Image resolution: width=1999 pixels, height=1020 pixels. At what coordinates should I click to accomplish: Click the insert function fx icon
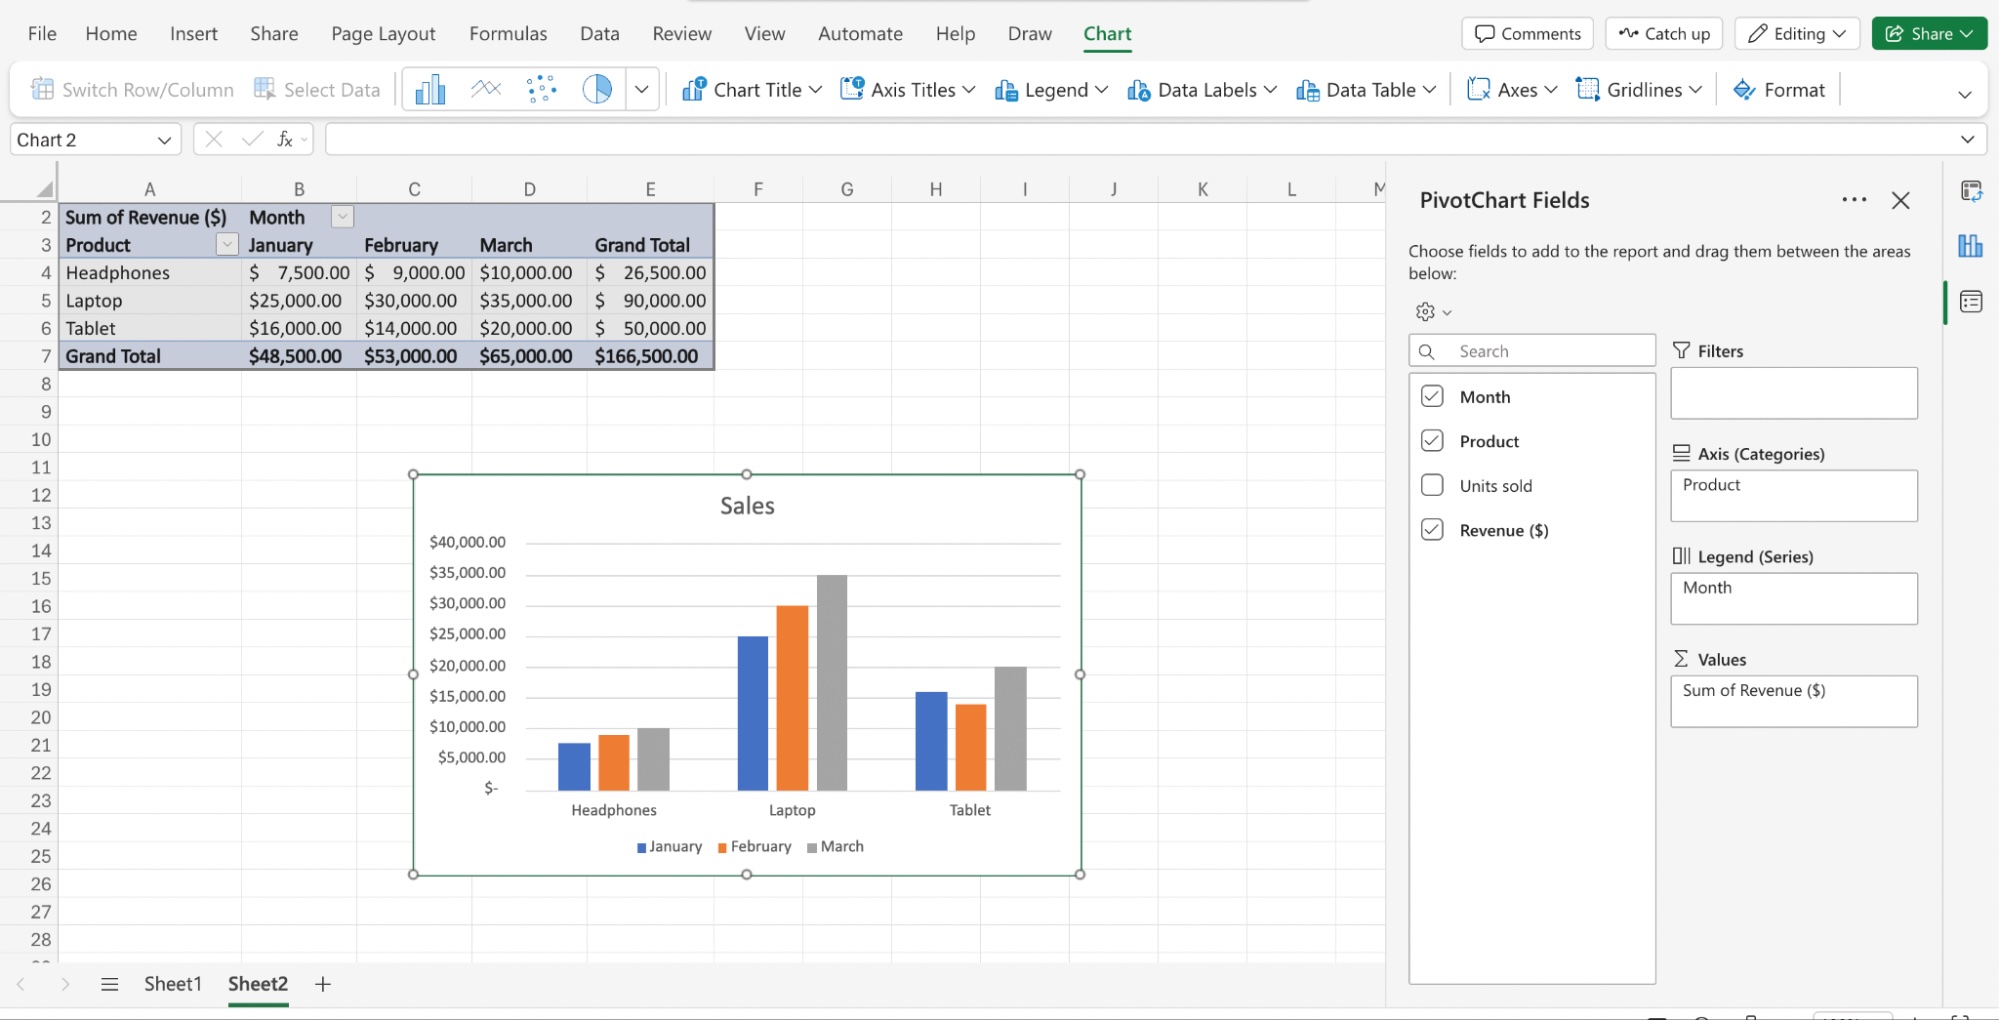(286, 140)
